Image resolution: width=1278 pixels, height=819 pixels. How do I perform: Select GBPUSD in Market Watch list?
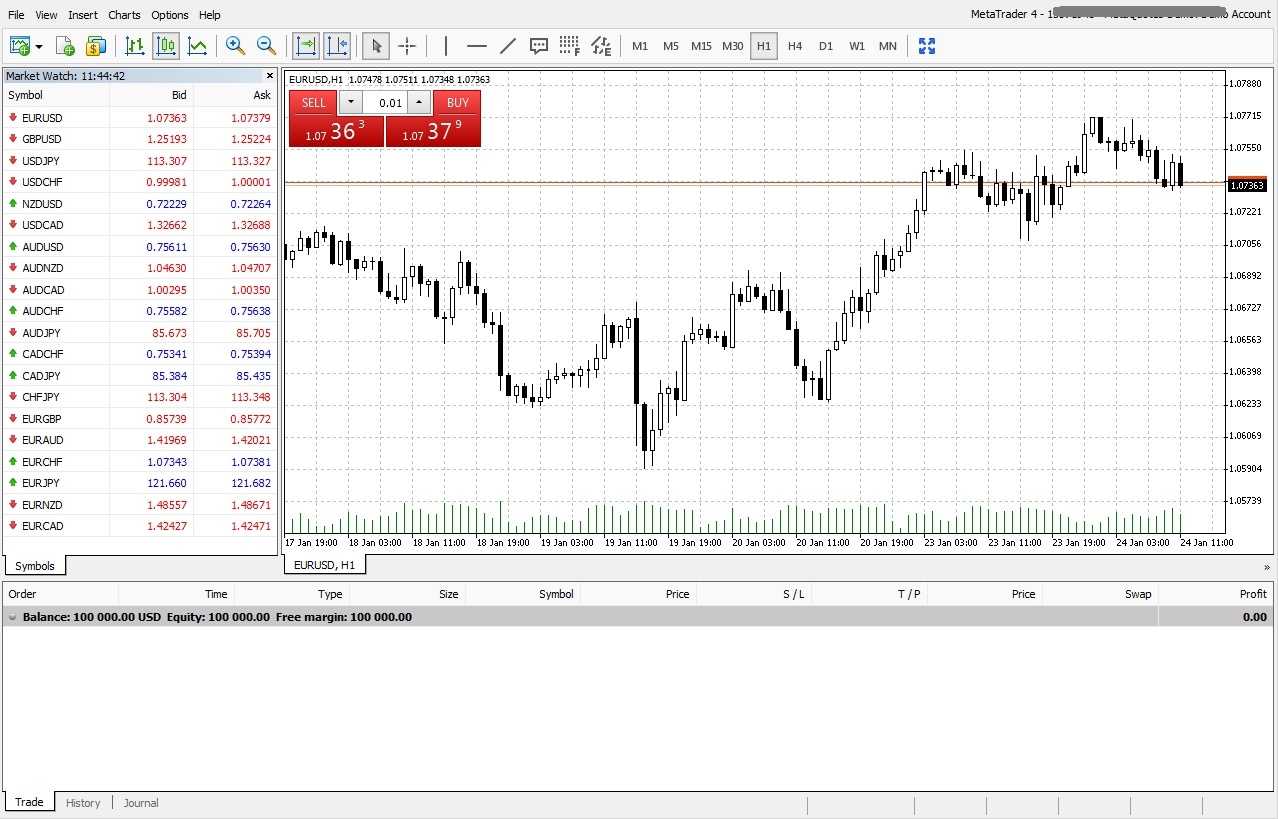42,139
